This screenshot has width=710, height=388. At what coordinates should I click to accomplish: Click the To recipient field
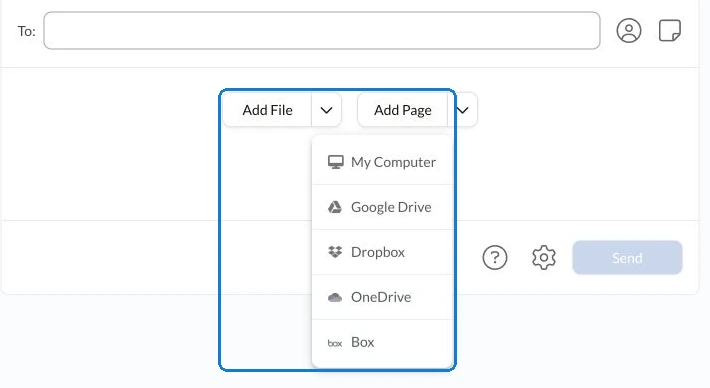click(322, 31)
